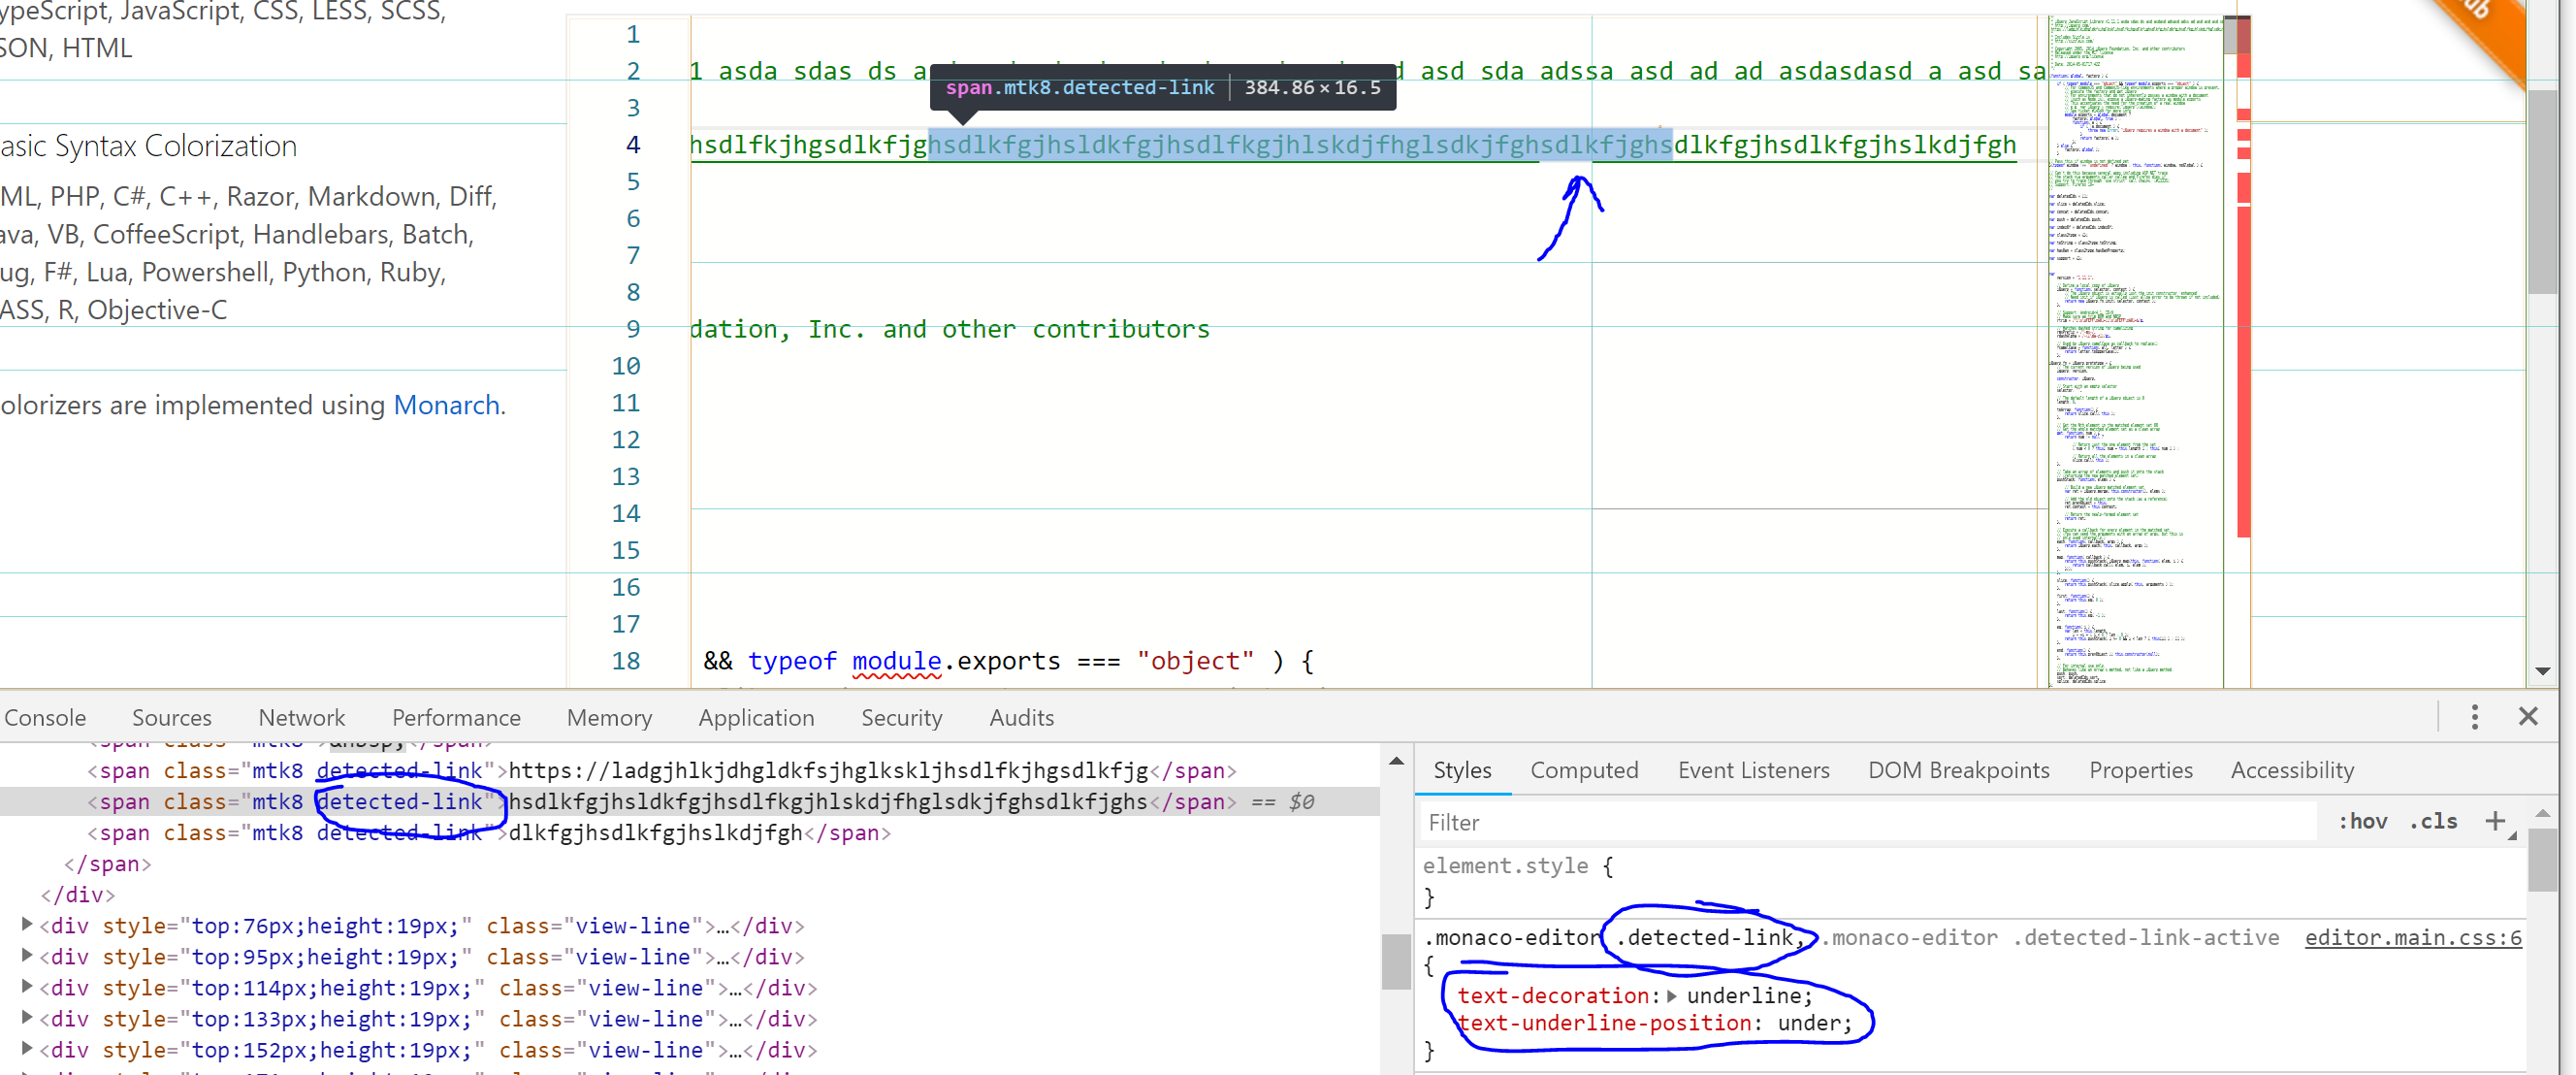The image size is (2576, 1075).
Task: Click editor line number 4
Action: coord(632,145)
